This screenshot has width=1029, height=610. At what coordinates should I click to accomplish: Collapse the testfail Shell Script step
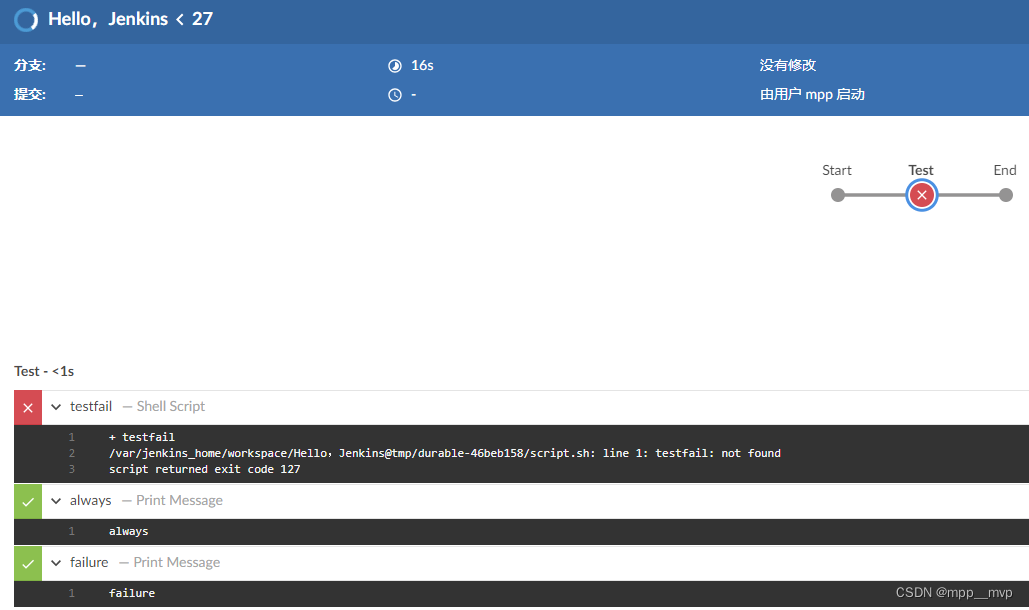pos(56,407)
